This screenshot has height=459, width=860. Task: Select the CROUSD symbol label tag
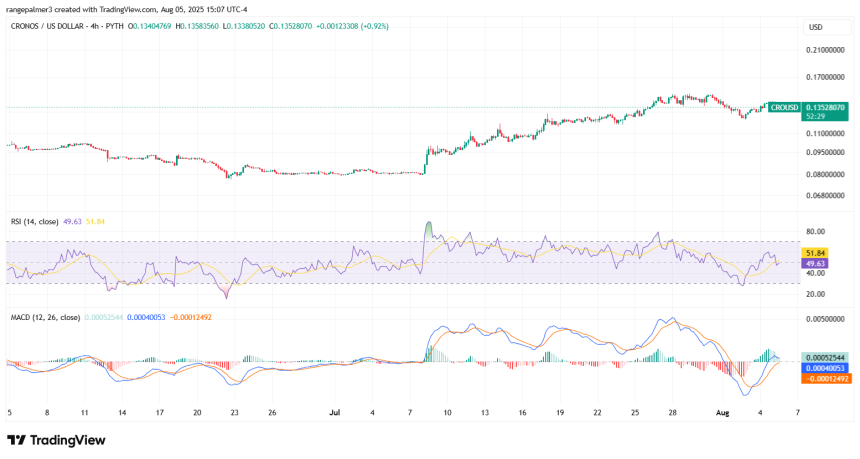click(x=784, y=107)
